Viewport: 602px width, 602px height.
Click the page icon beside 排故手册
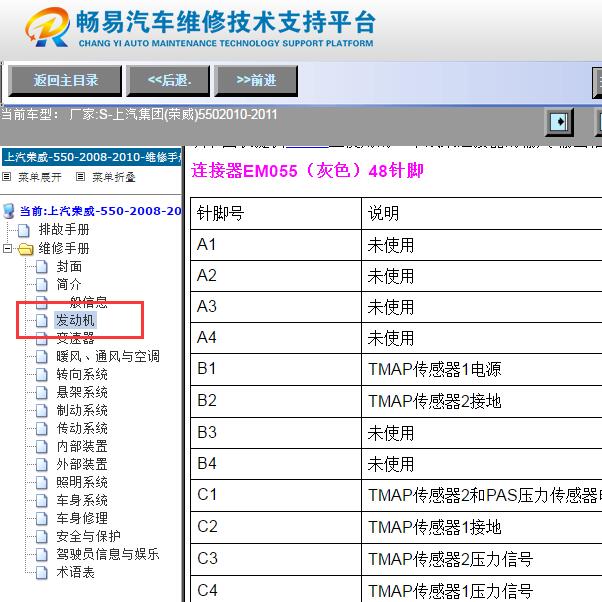point(24,230)
